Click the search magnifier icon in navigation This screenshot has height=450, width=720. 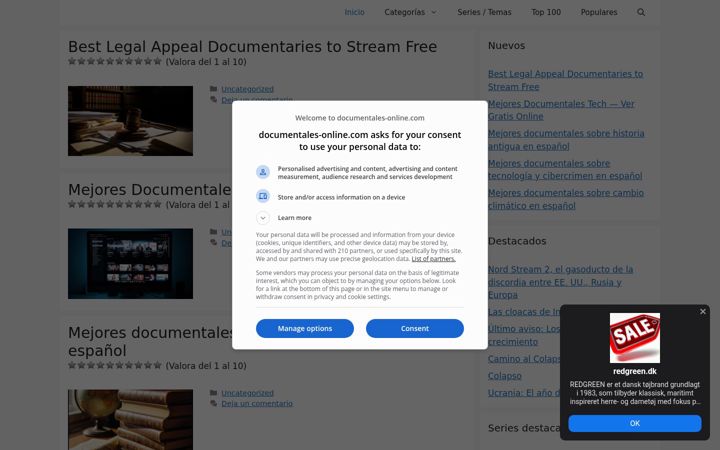coord(641,12)
